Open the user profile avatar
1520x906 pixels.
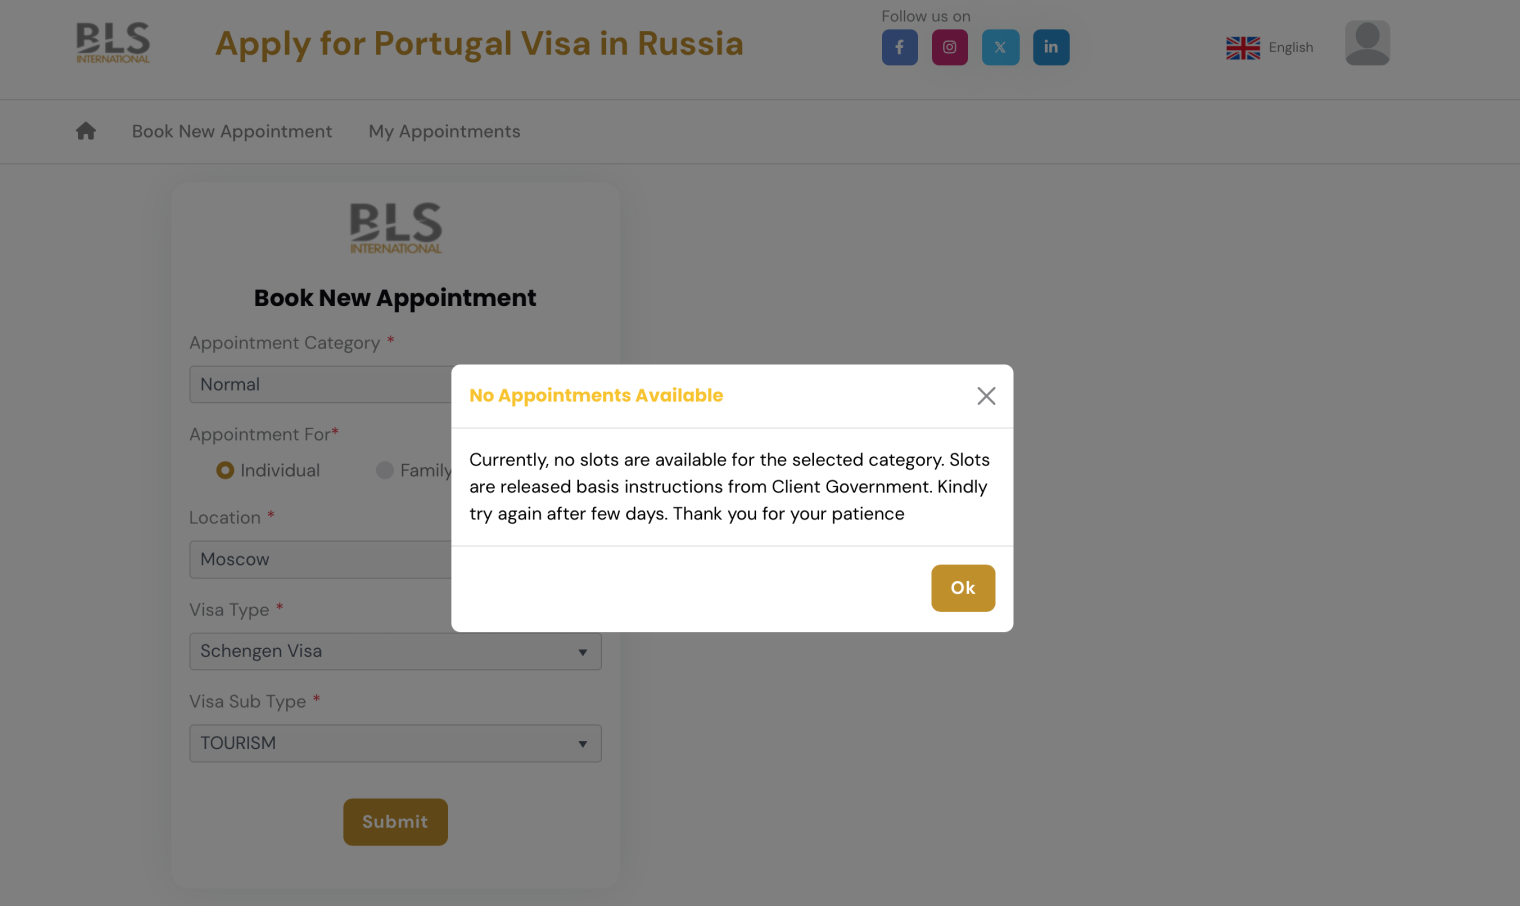(x=1367, y=44)
